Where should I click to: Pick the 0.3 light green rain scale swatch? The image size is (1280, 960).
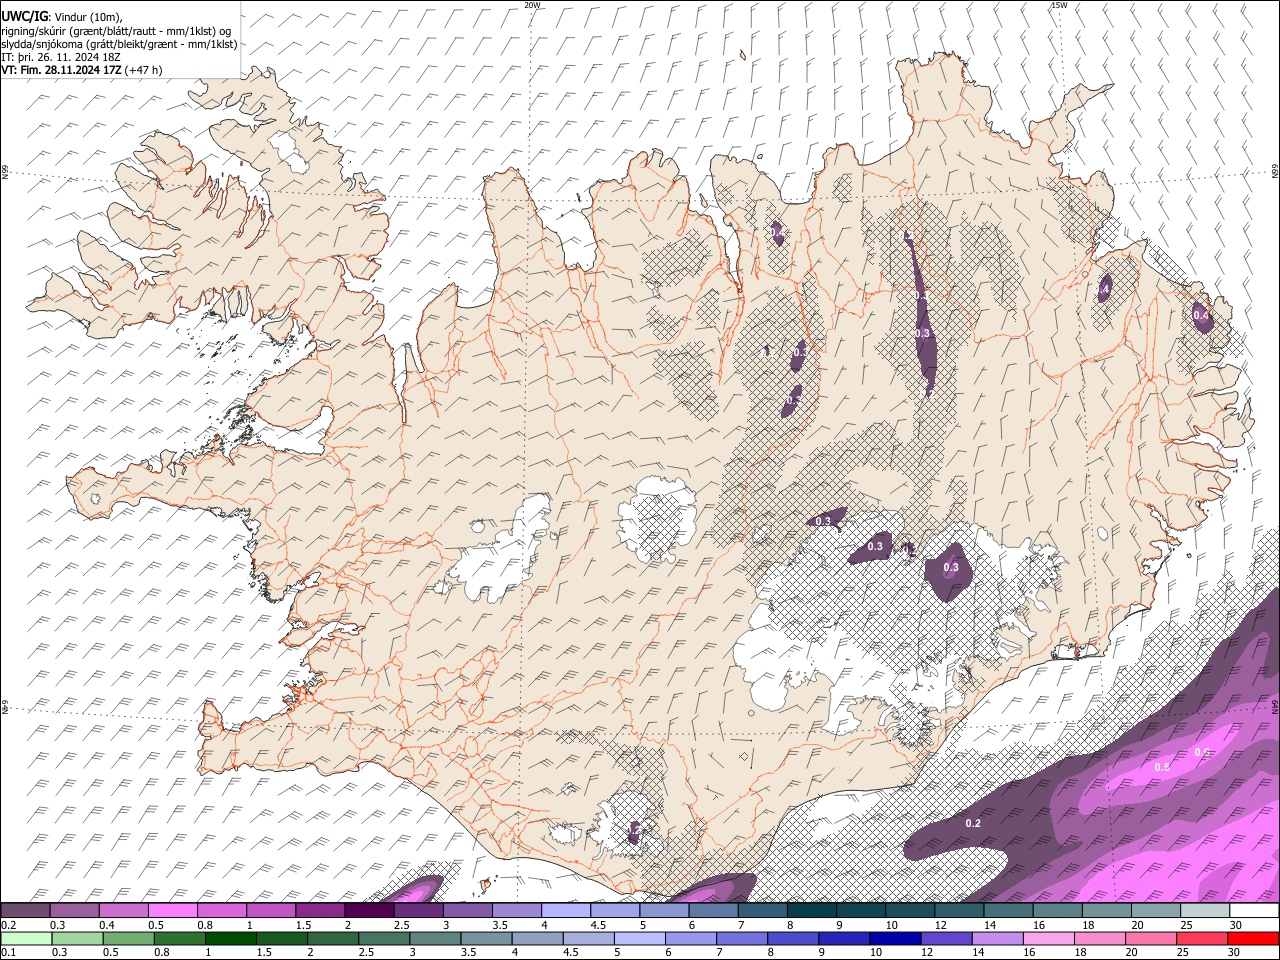click(x=77, y=938)
